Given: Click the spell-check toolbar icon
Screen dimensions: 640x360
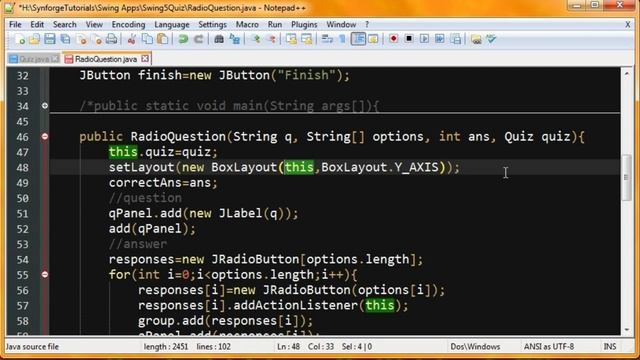Looking at the screenshot, I should point(491,39).
